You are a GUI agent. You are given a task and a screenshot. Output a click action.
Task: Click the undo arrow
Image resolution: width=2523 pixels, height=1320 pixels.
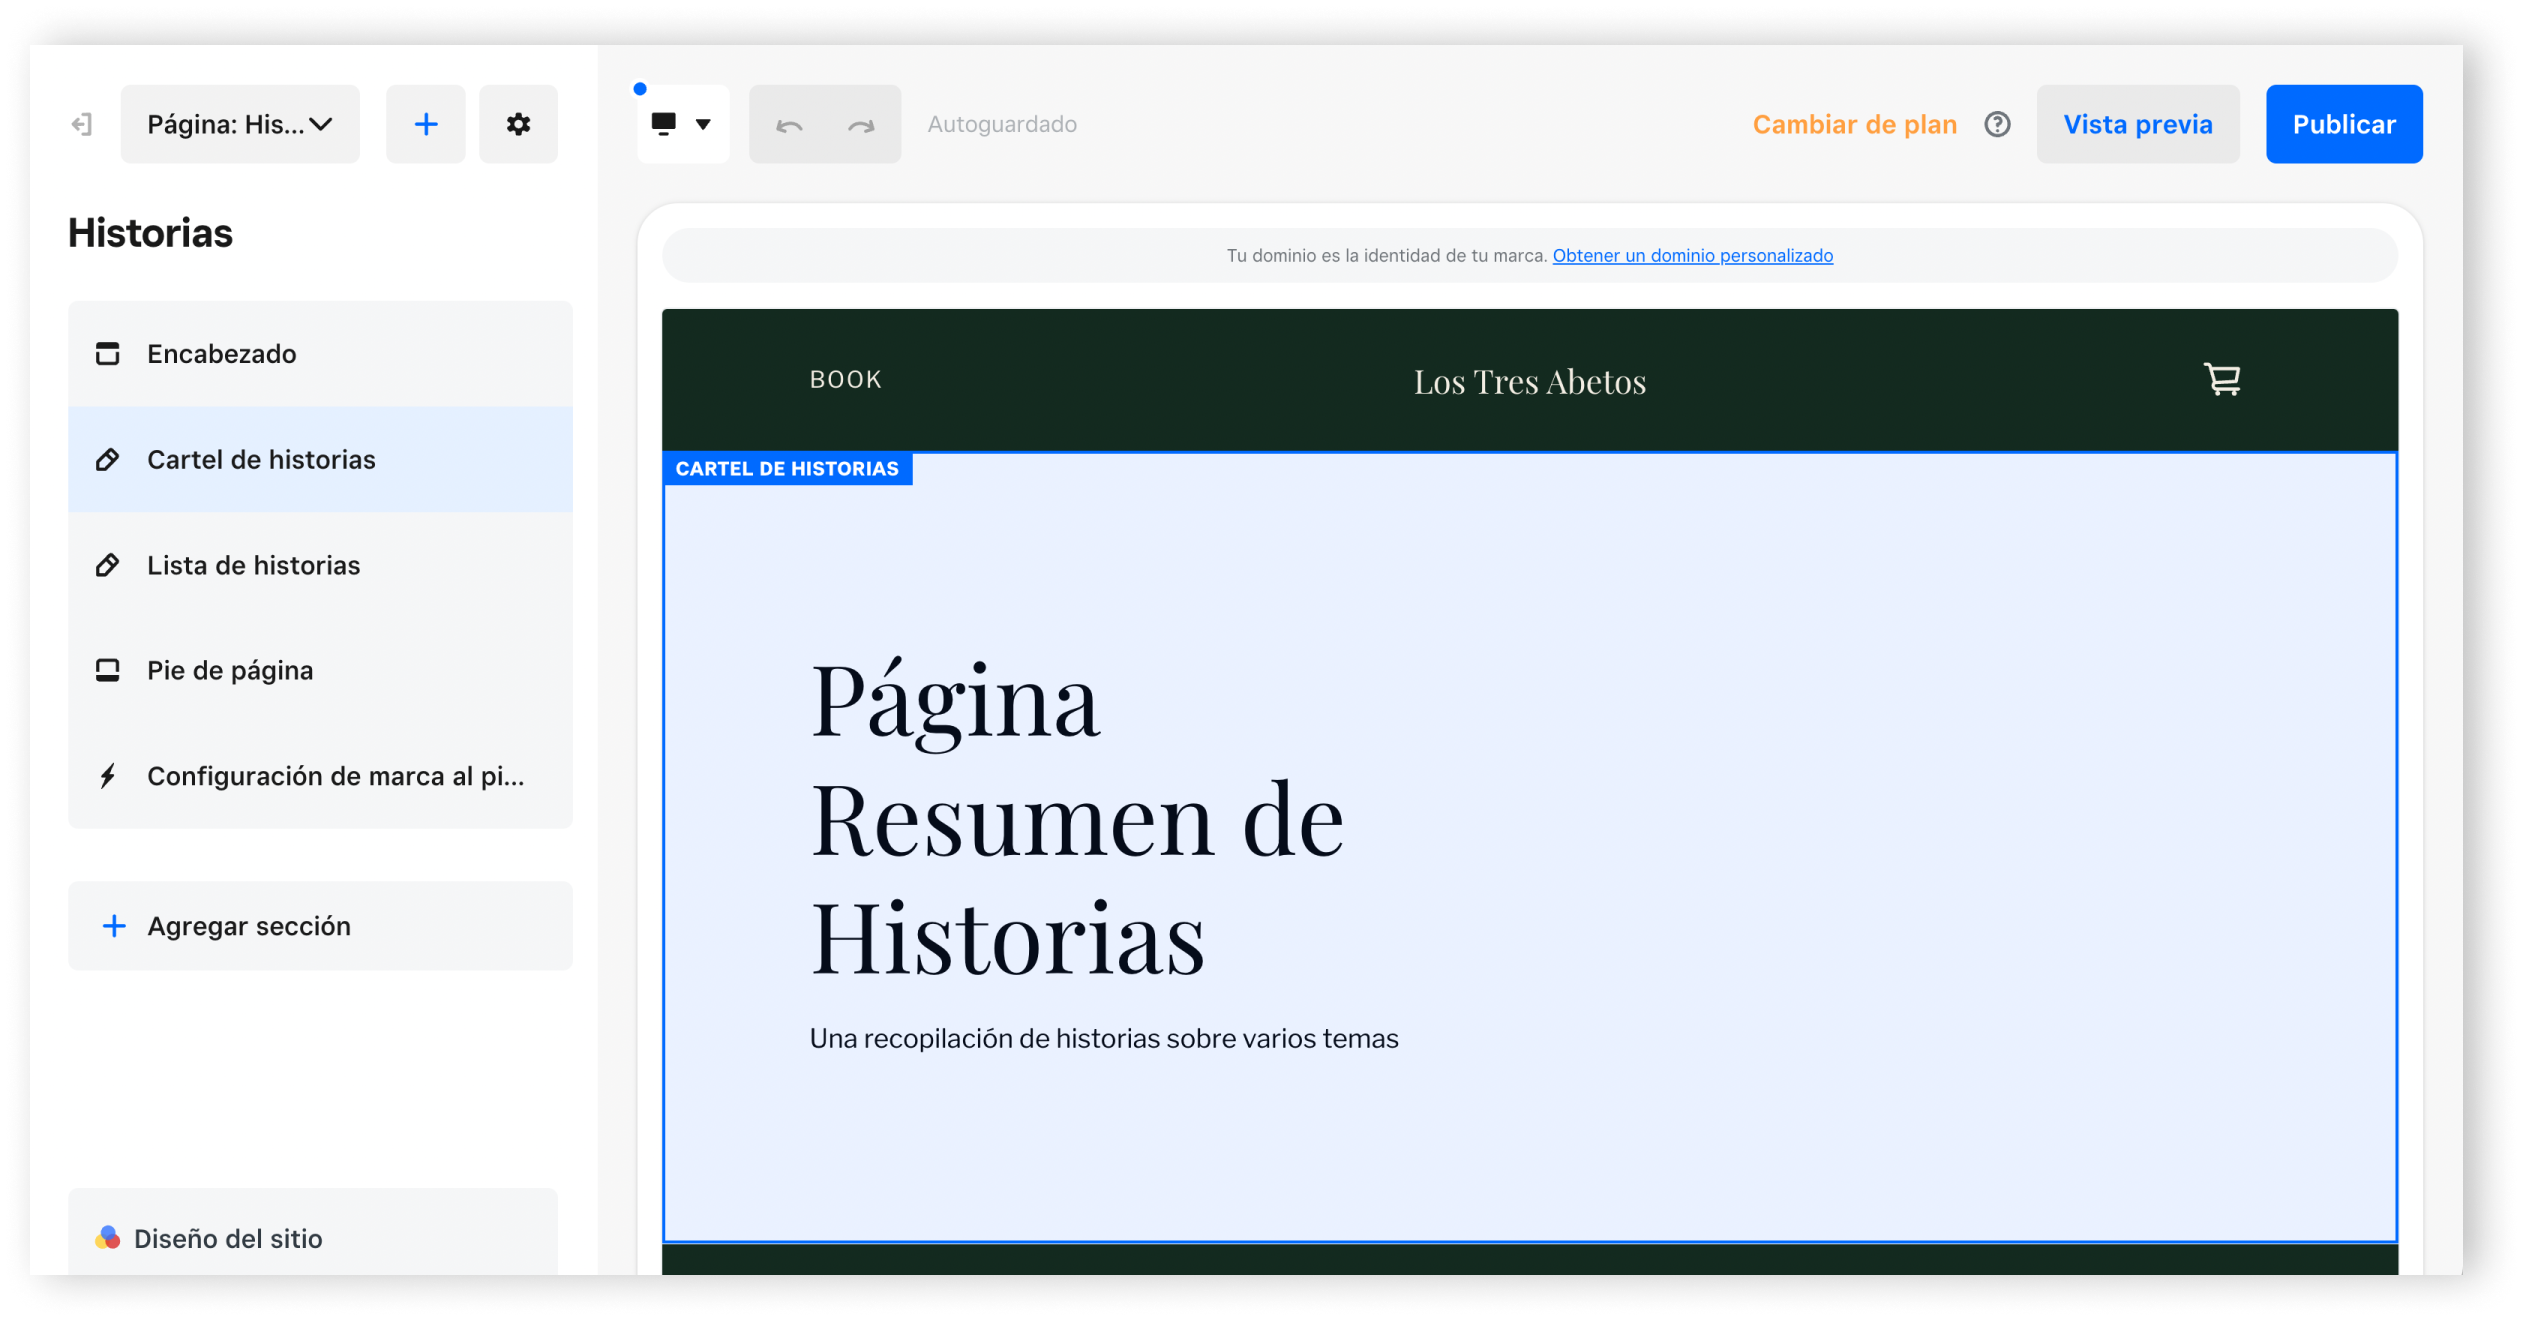pos(789,125)
